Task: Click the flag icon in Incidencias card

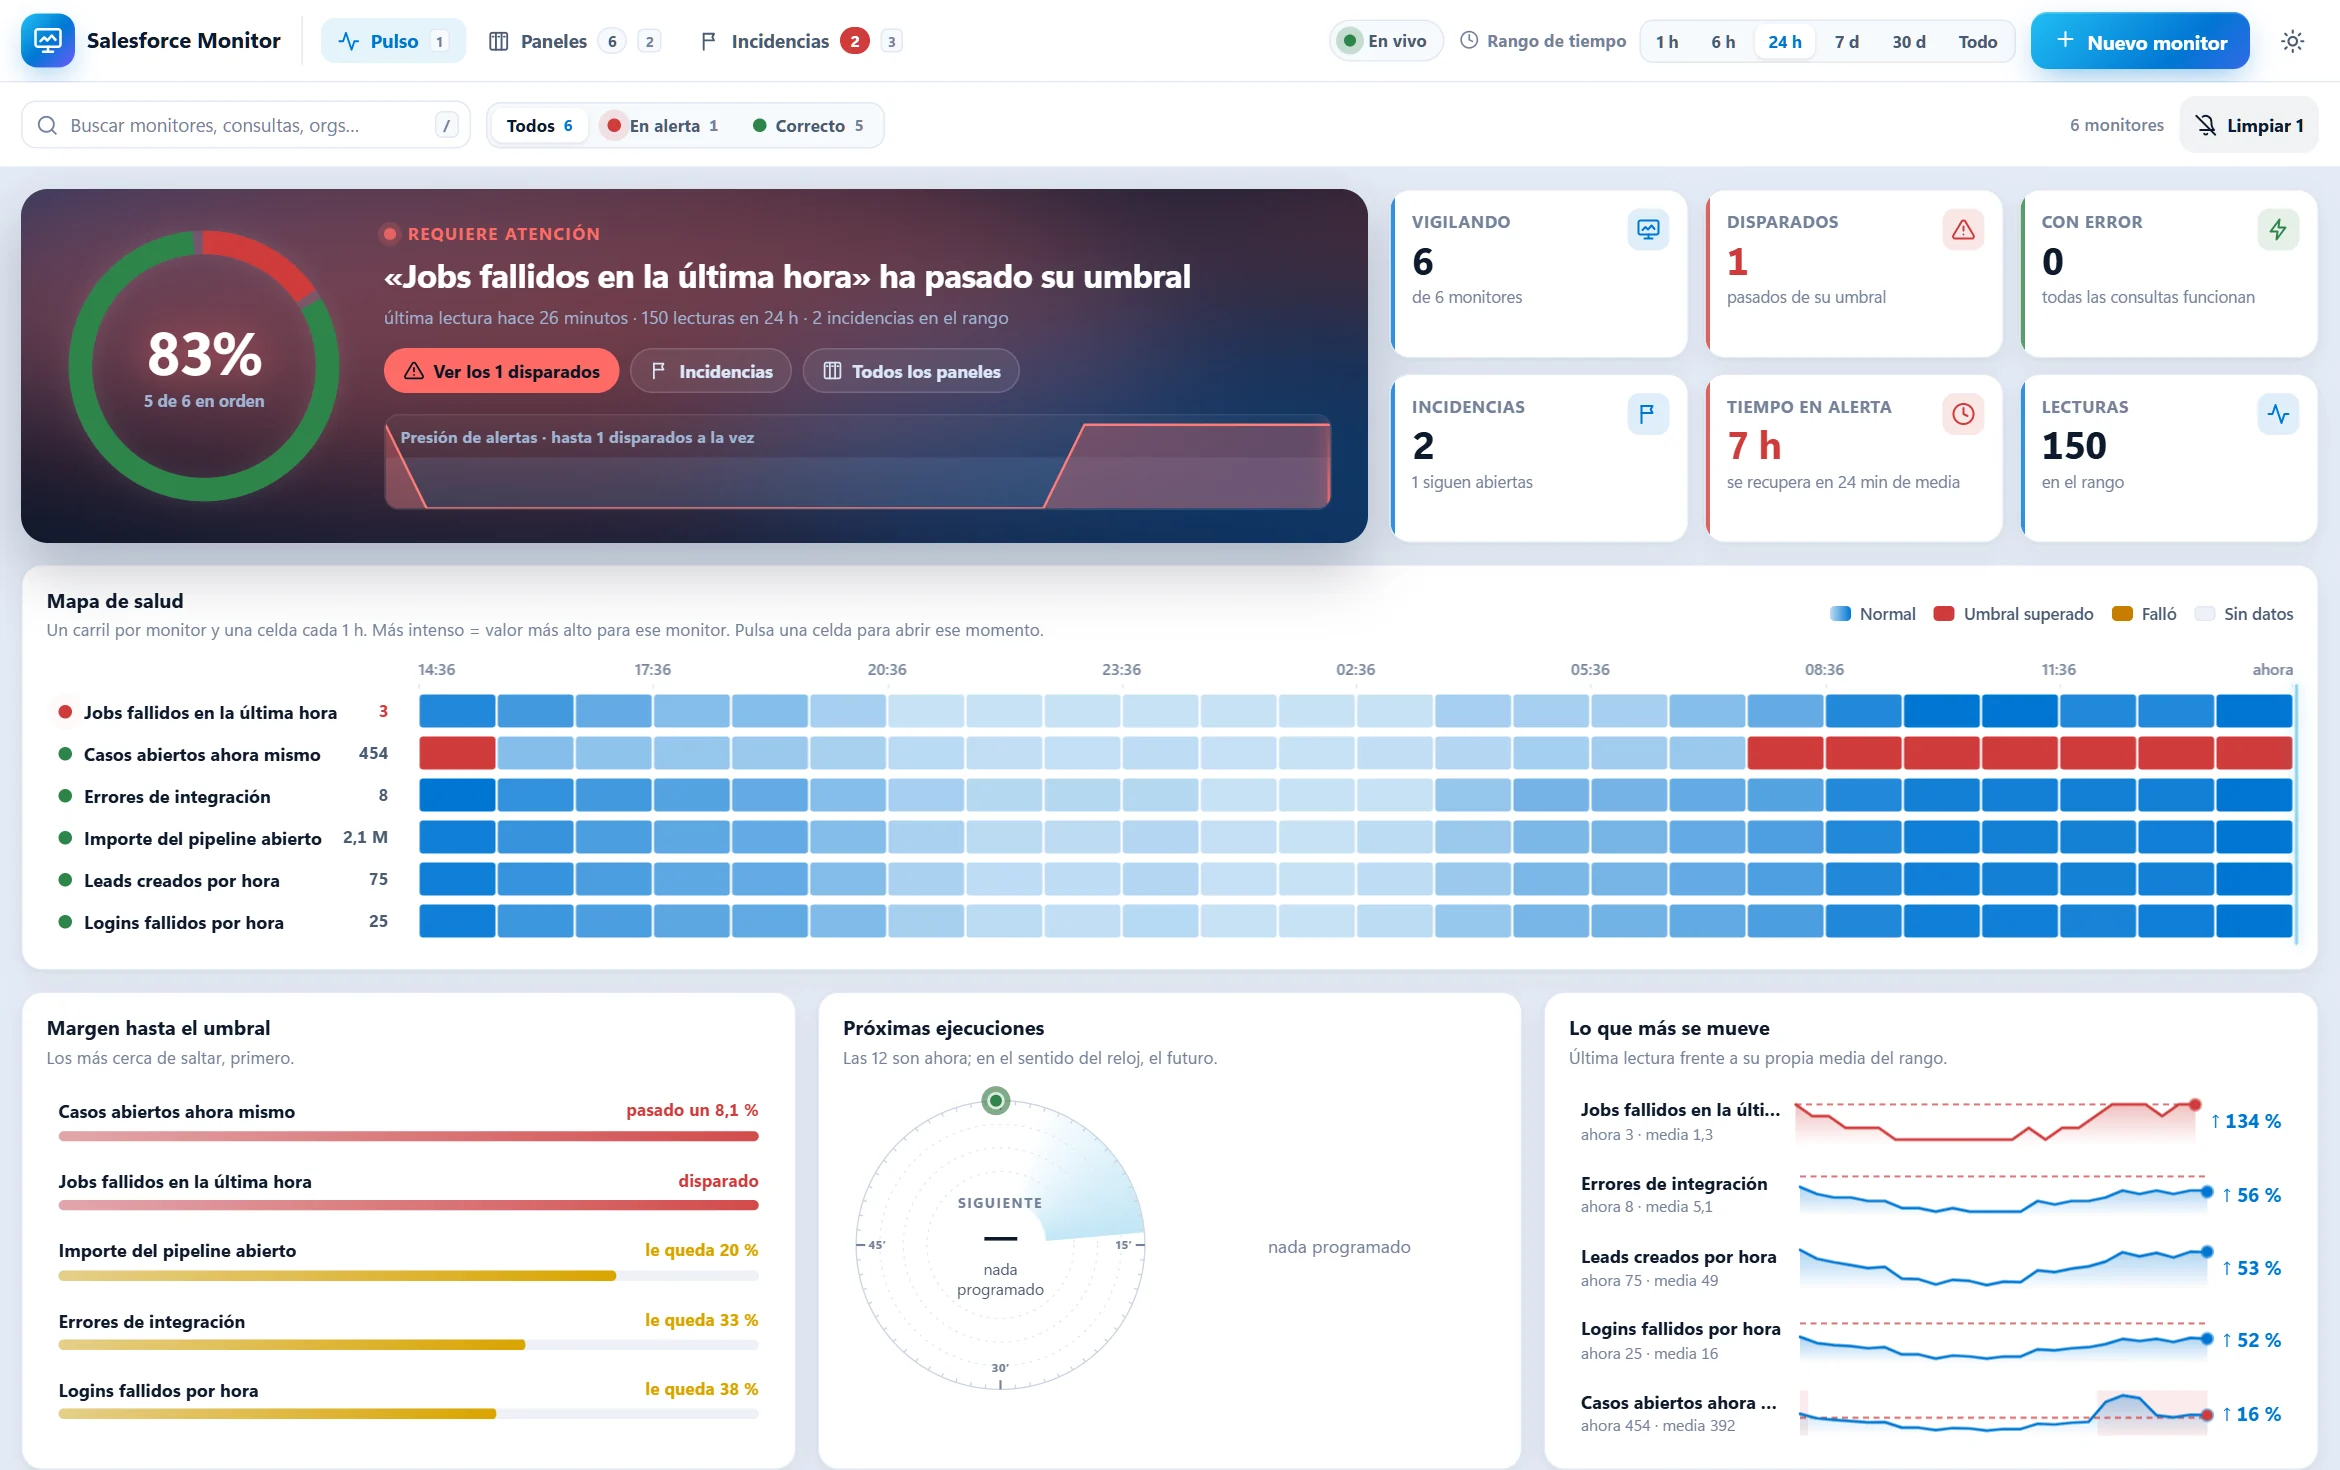Action: coord(1648,414)
